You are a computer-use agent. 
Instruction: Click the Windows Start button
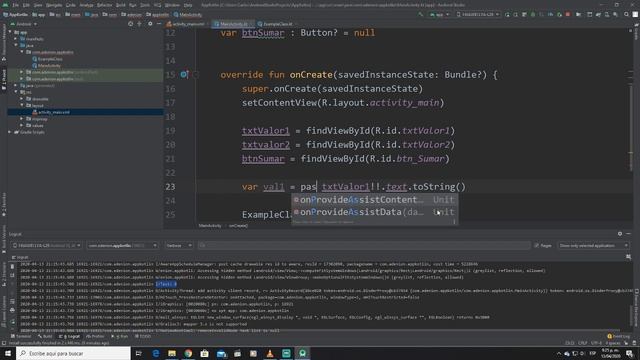tap(8, 353)
